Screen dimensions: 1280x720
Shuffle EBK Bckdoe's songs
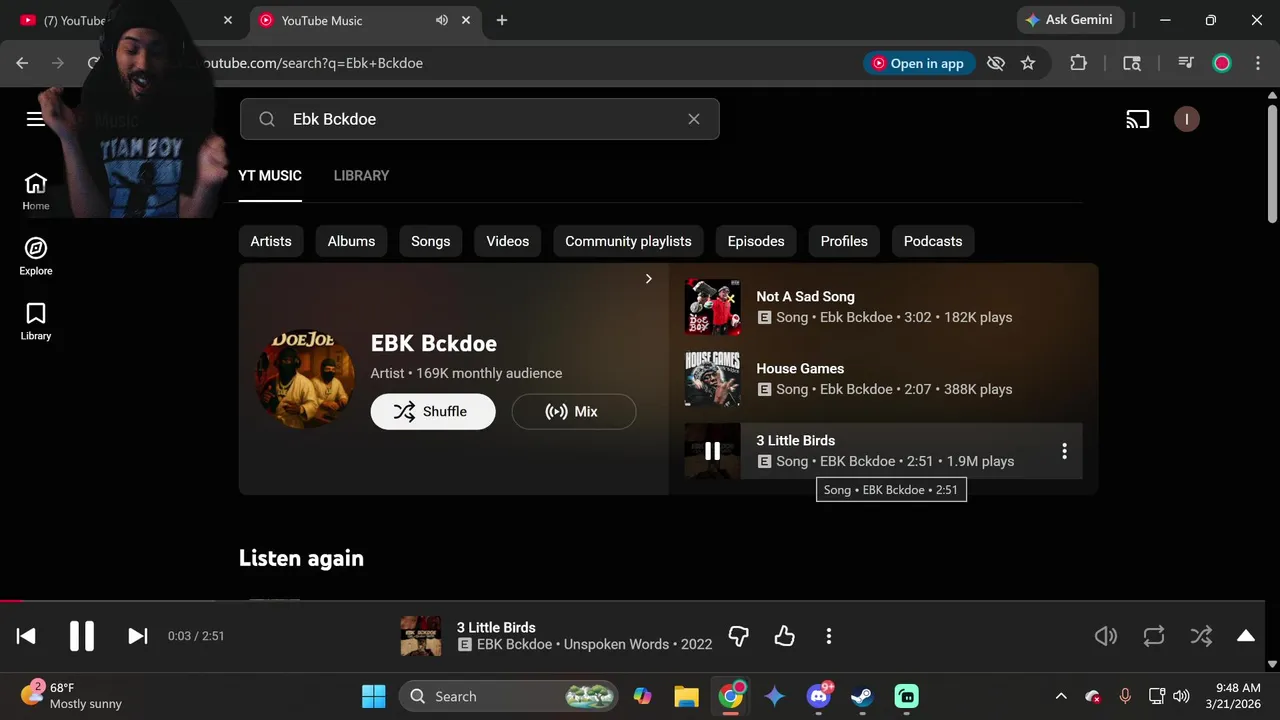tap(433, 411)
